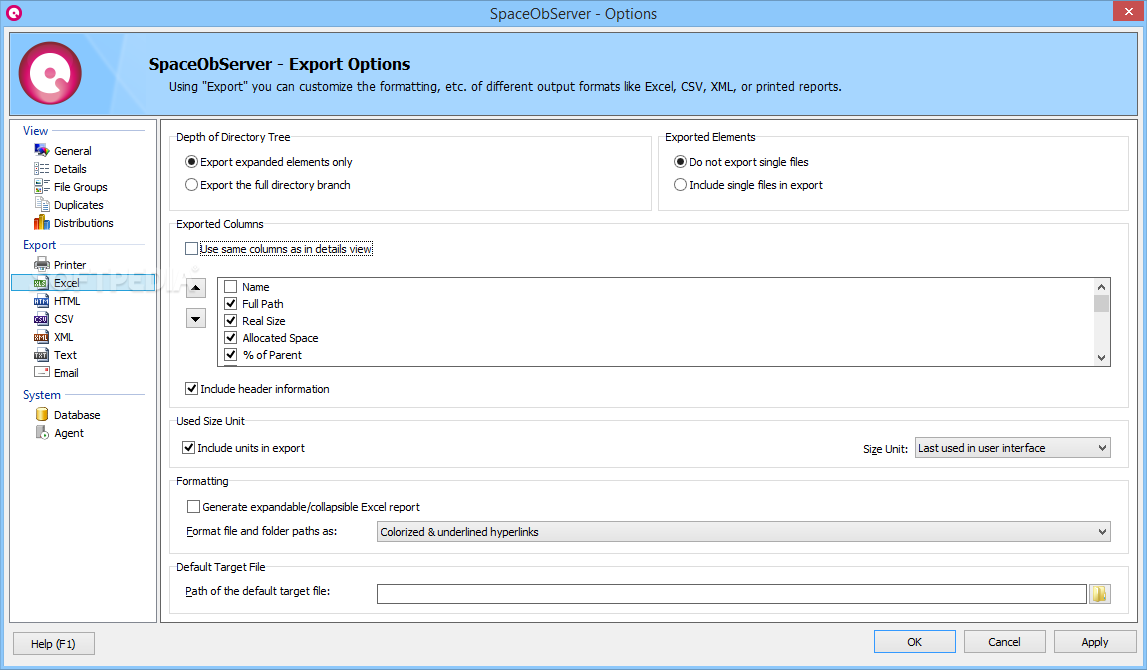Enable Use same columns as in details view
1147x670 pixels.
(192, 249)
